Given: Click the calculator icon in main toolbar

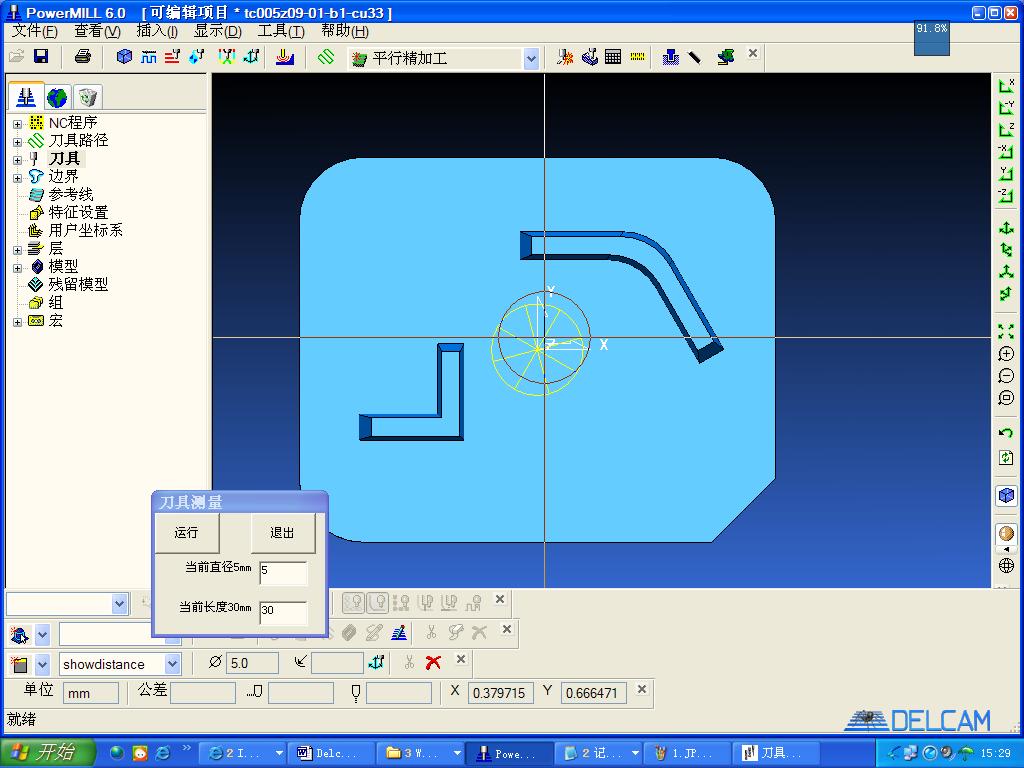Looking at the screenshot, I should 613,57.
